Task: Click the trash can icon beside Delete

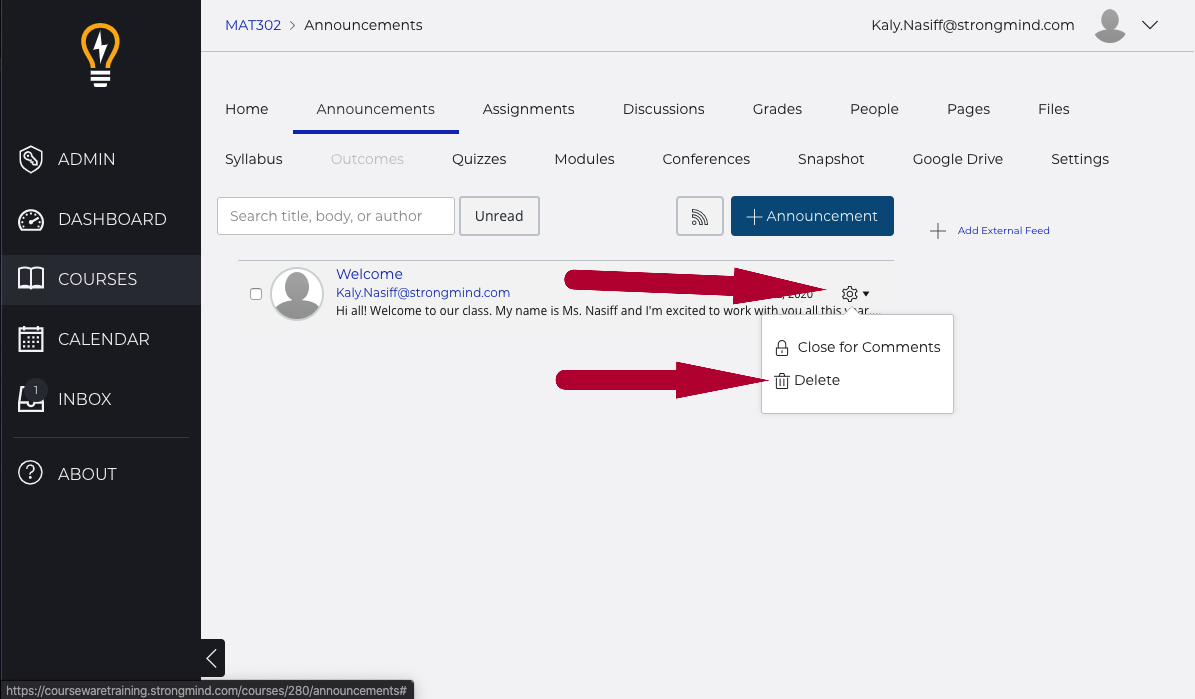Action: (782, 380)
